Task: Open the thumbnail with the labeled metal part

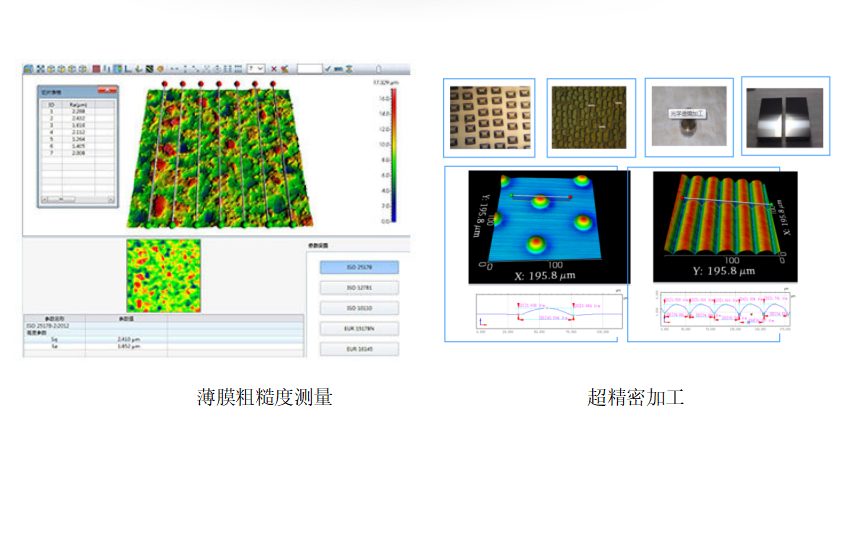Action: (x=689, y=117)
